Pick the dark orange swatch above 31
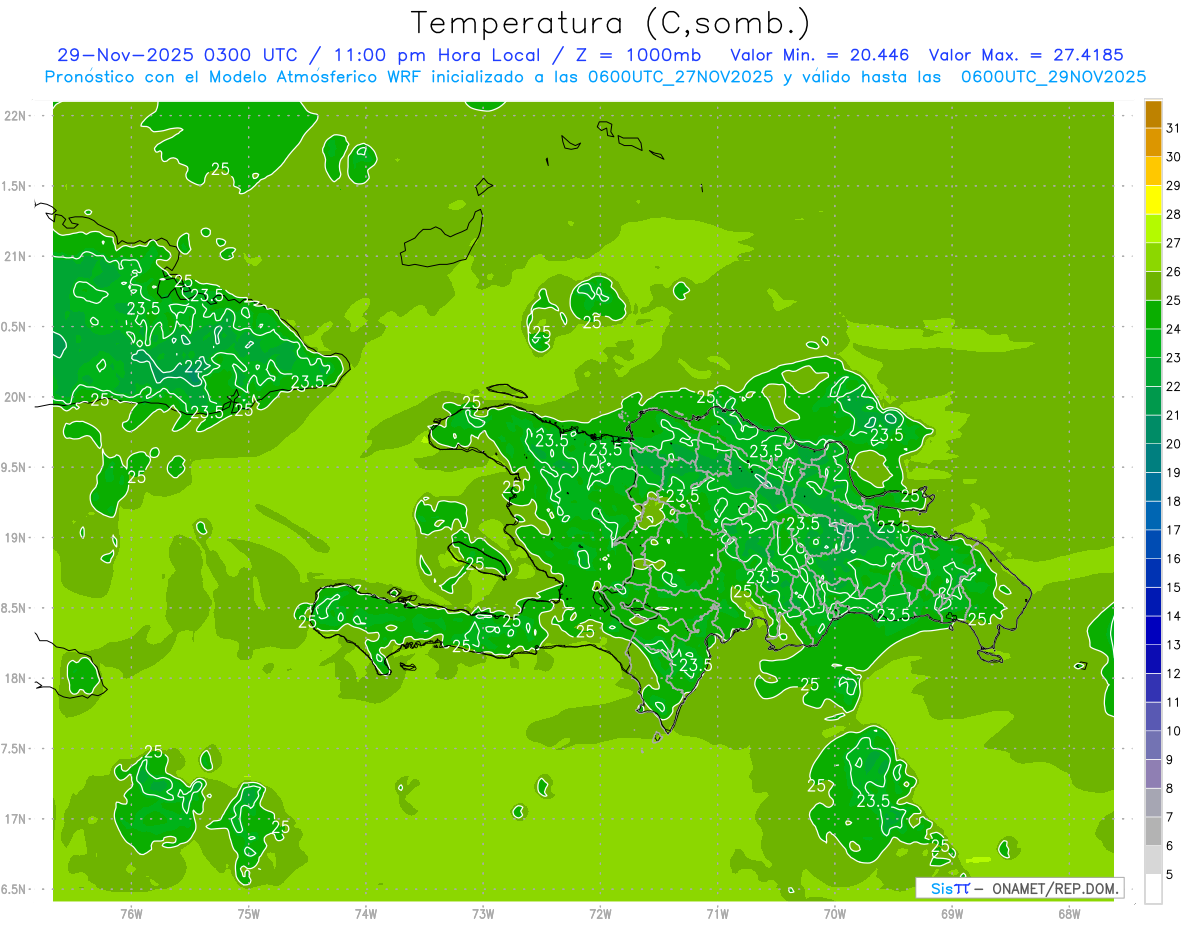The image size is (1200, 927). pos(1153,114)
